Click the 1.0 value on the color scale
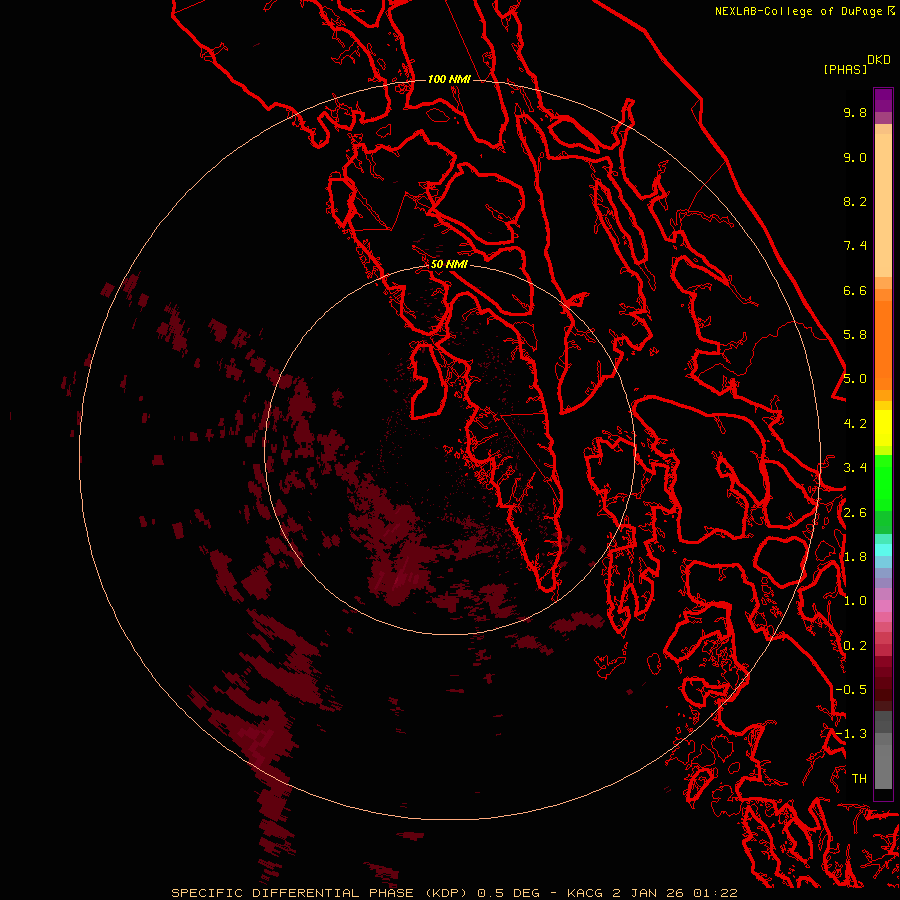The height and width of the screenshot is (900, 900). point(855,601)
